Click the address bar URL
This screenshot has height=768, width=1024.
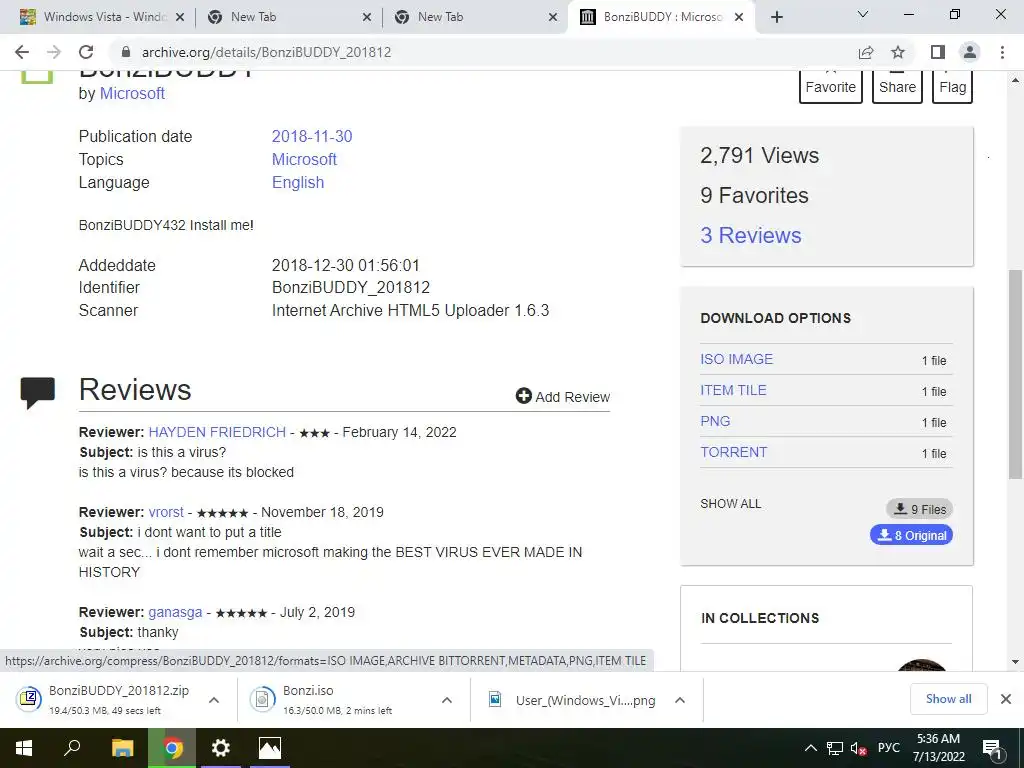(x=266, y=52)
